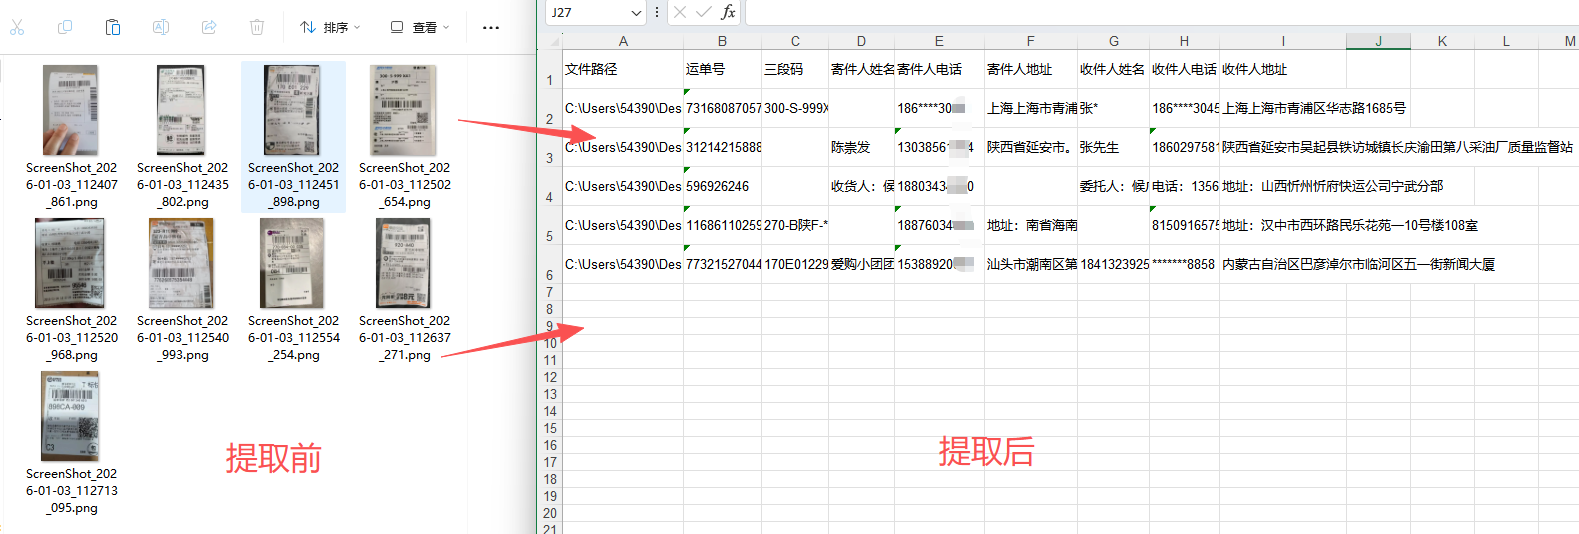Click the Cut scissors icon in Explorer toolbar

[17, 27]
